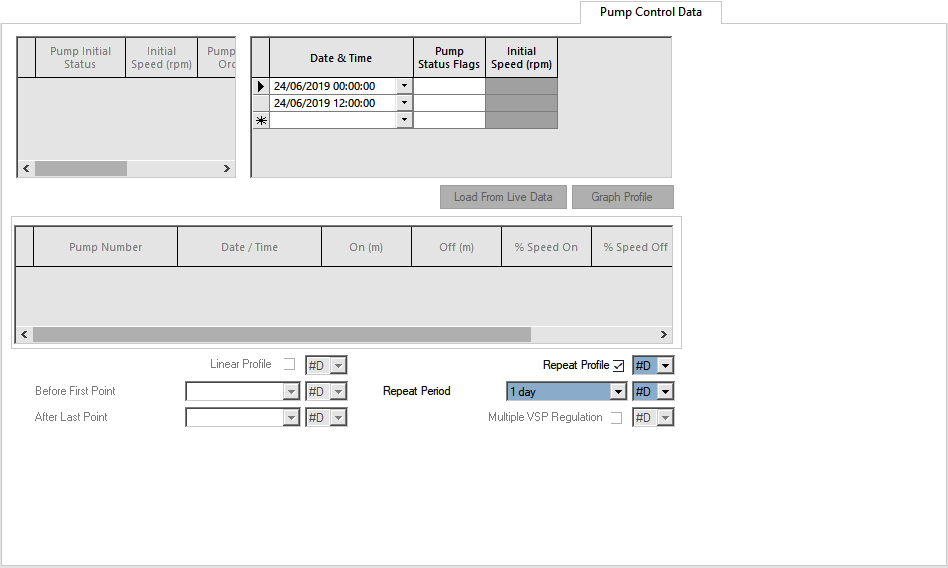The width and height of the screenshot is (948, 568).
Task: Open date picker for 24/06/2019 00:00:00 row
Action: click(x=404, y=86)
